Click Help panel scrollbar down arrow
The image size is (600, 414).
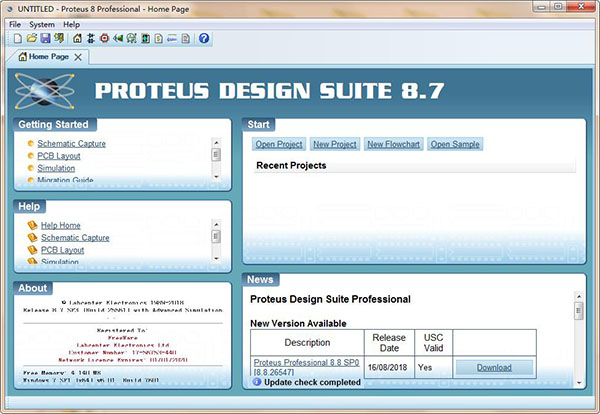pyautogui.click(x=216, y=259)
